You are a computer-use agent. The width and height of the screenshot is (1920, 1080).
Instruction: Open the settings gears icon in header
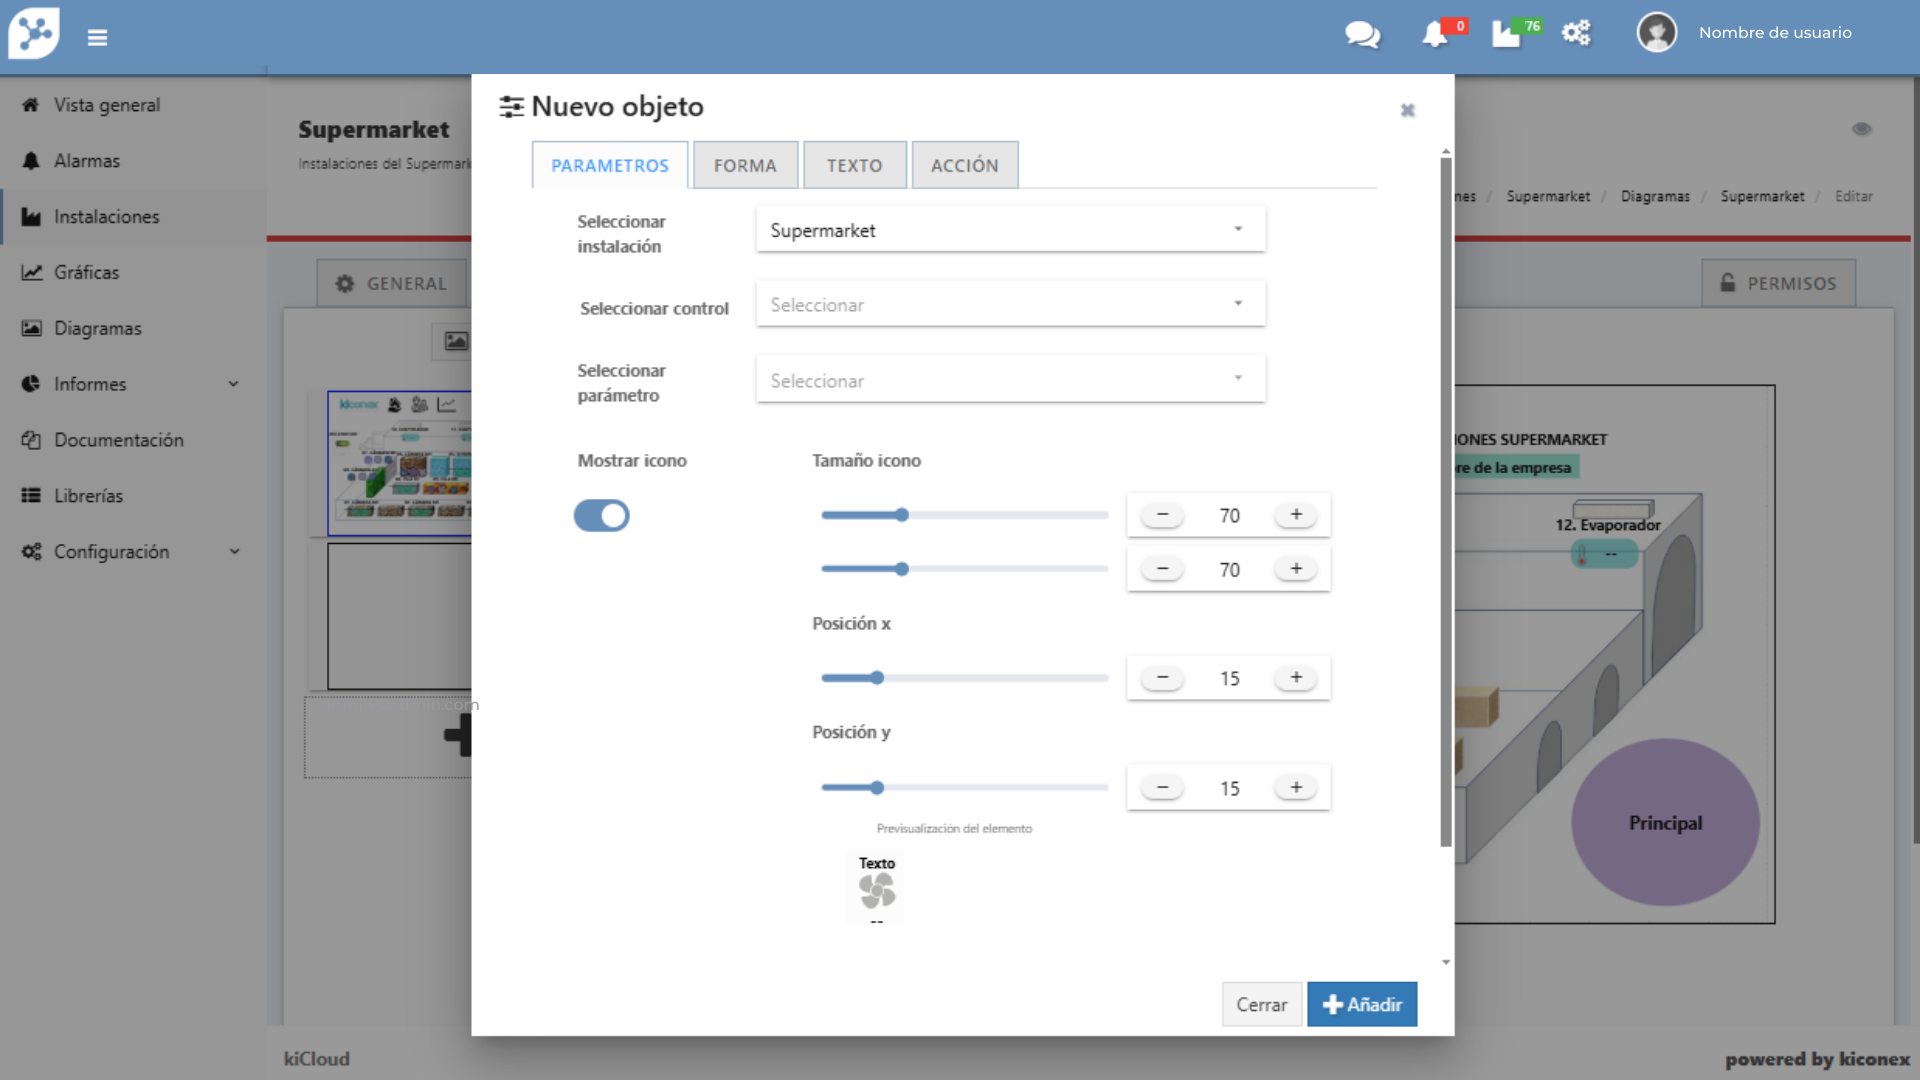point(1576,33)
